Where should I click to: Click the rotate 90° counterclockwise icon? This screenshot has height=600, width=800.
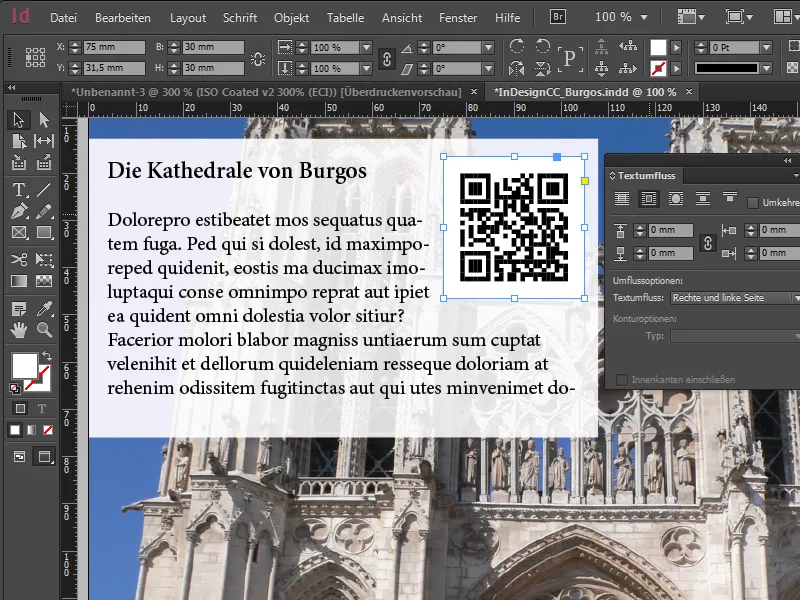(x=542, y=46)
